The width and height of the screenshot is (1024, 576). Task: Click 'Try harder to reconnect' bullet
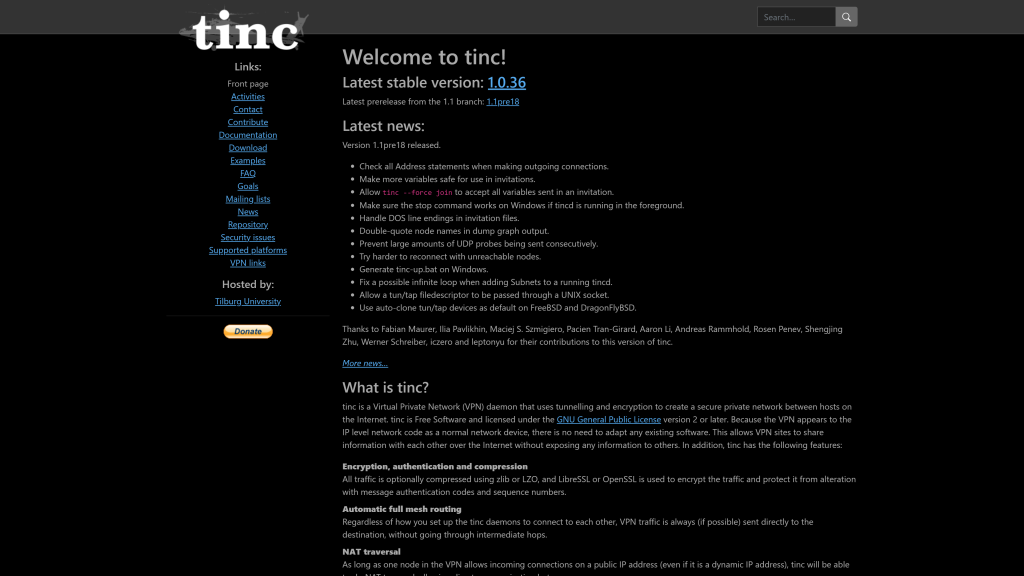[450, 257]
